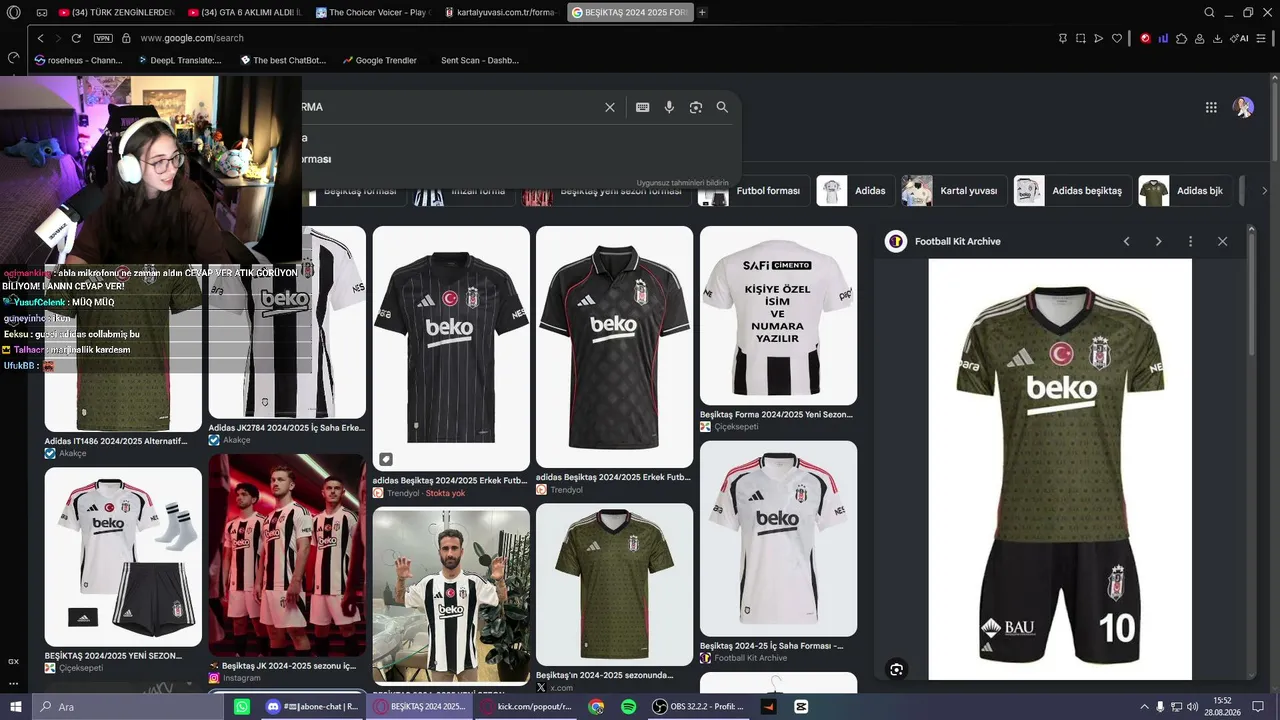Viewport: 1280px width, 720px height.
Task: Toggle the VPN badge in address bar
Action: click(x=103, y=38)
